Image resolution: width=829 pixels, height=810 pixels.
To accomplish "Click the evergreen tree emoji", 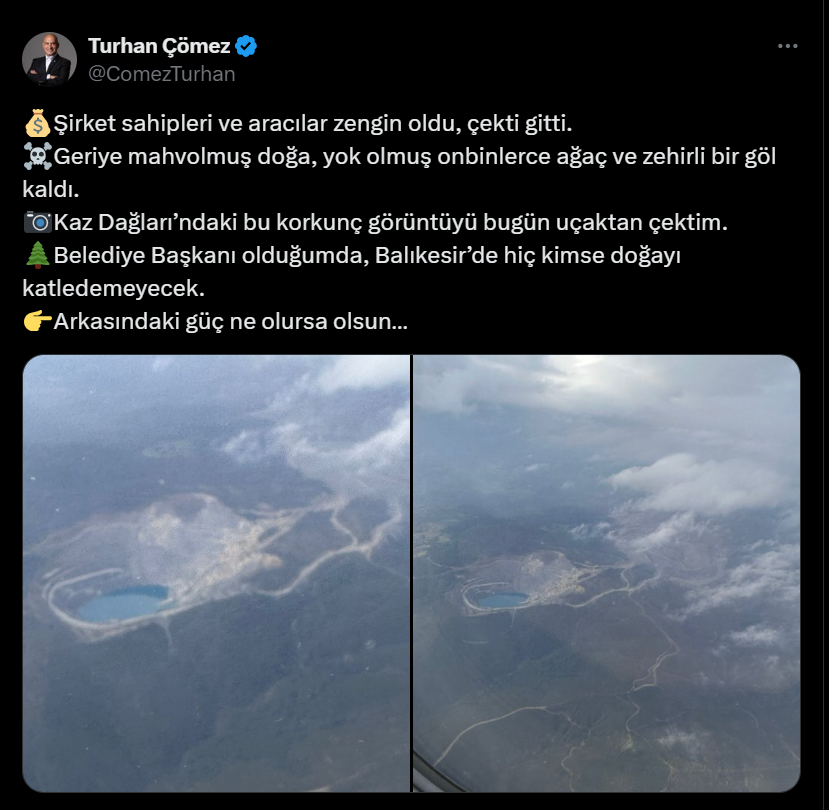I will (x=38, y=255).
